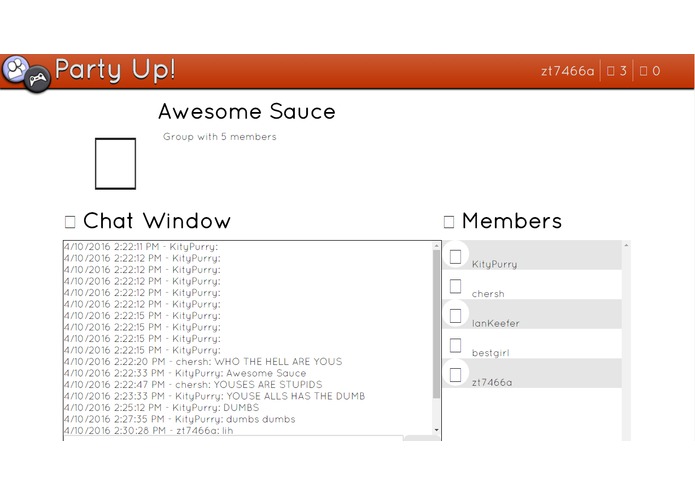Screen dimensions: 695x494
Task: Click the icon beside Members heading
Action: [449, 222]
